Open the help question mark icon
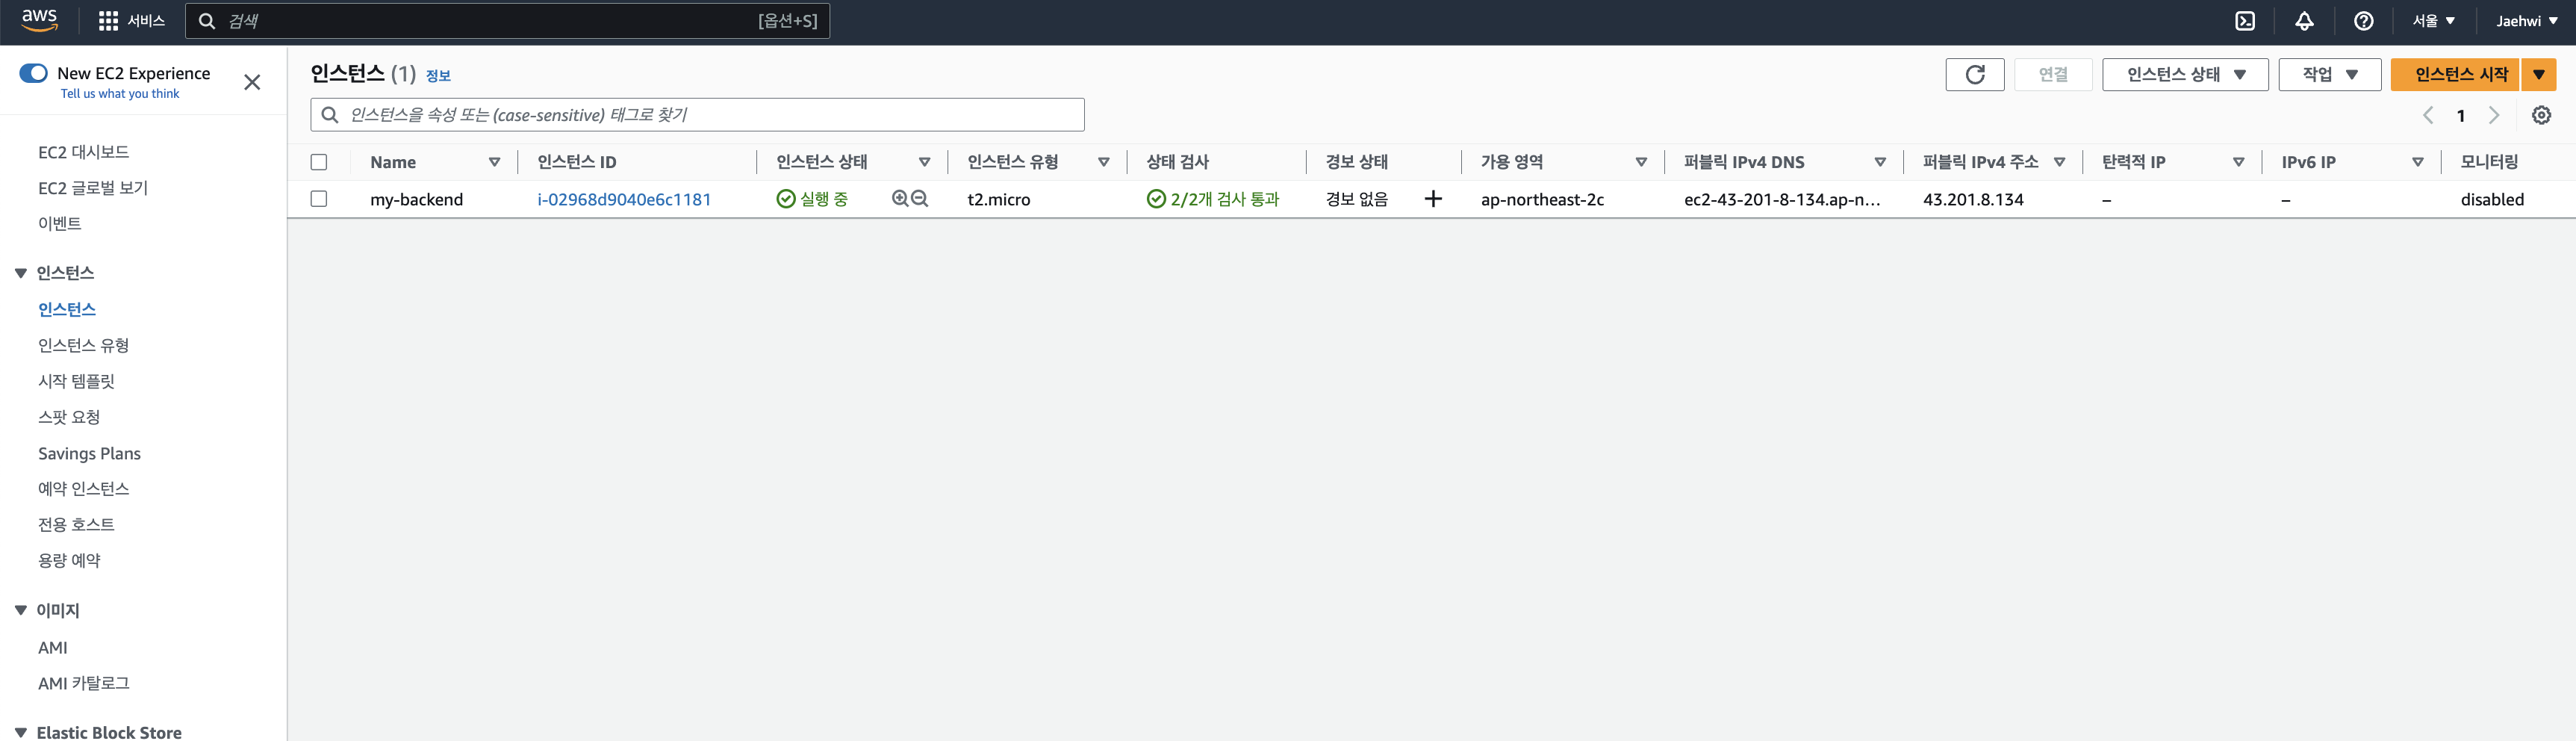Viewport: 2576px width, 741px height. [2364, 21]
